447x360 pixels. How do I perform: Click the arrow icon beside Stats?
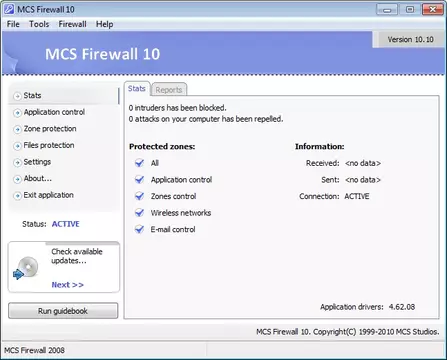coord(17,96)
